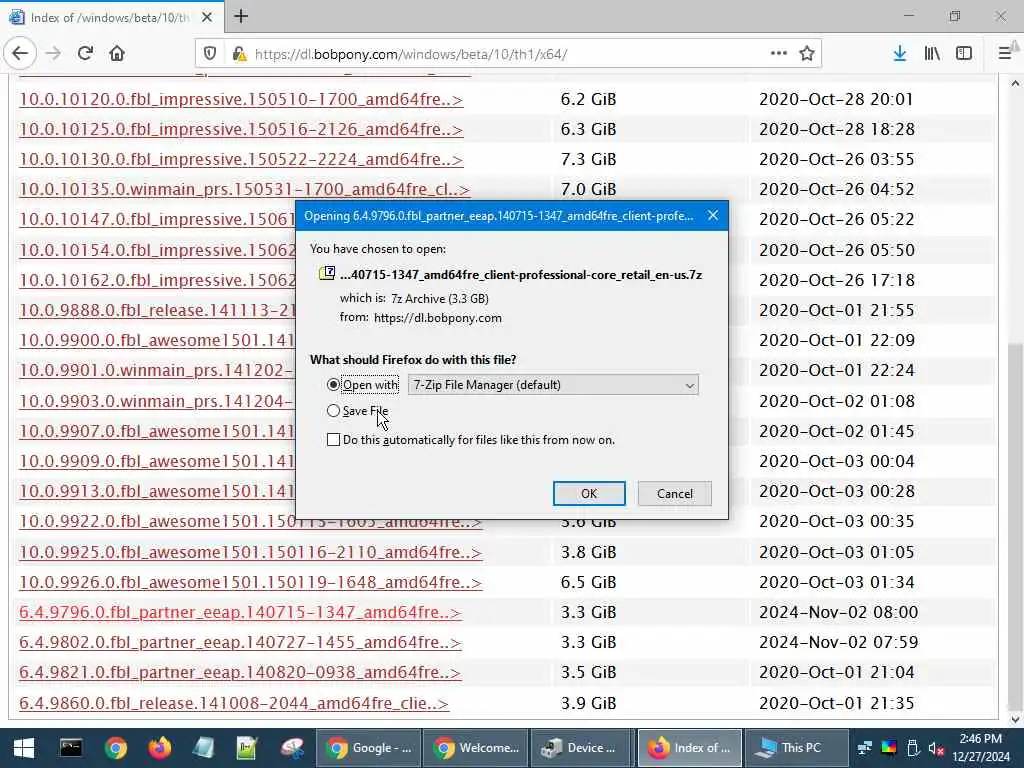The width and height of the screenshot is (1024, 768).
Task: Open the Firefox hamburger menu
Action: click(1005, 54)
